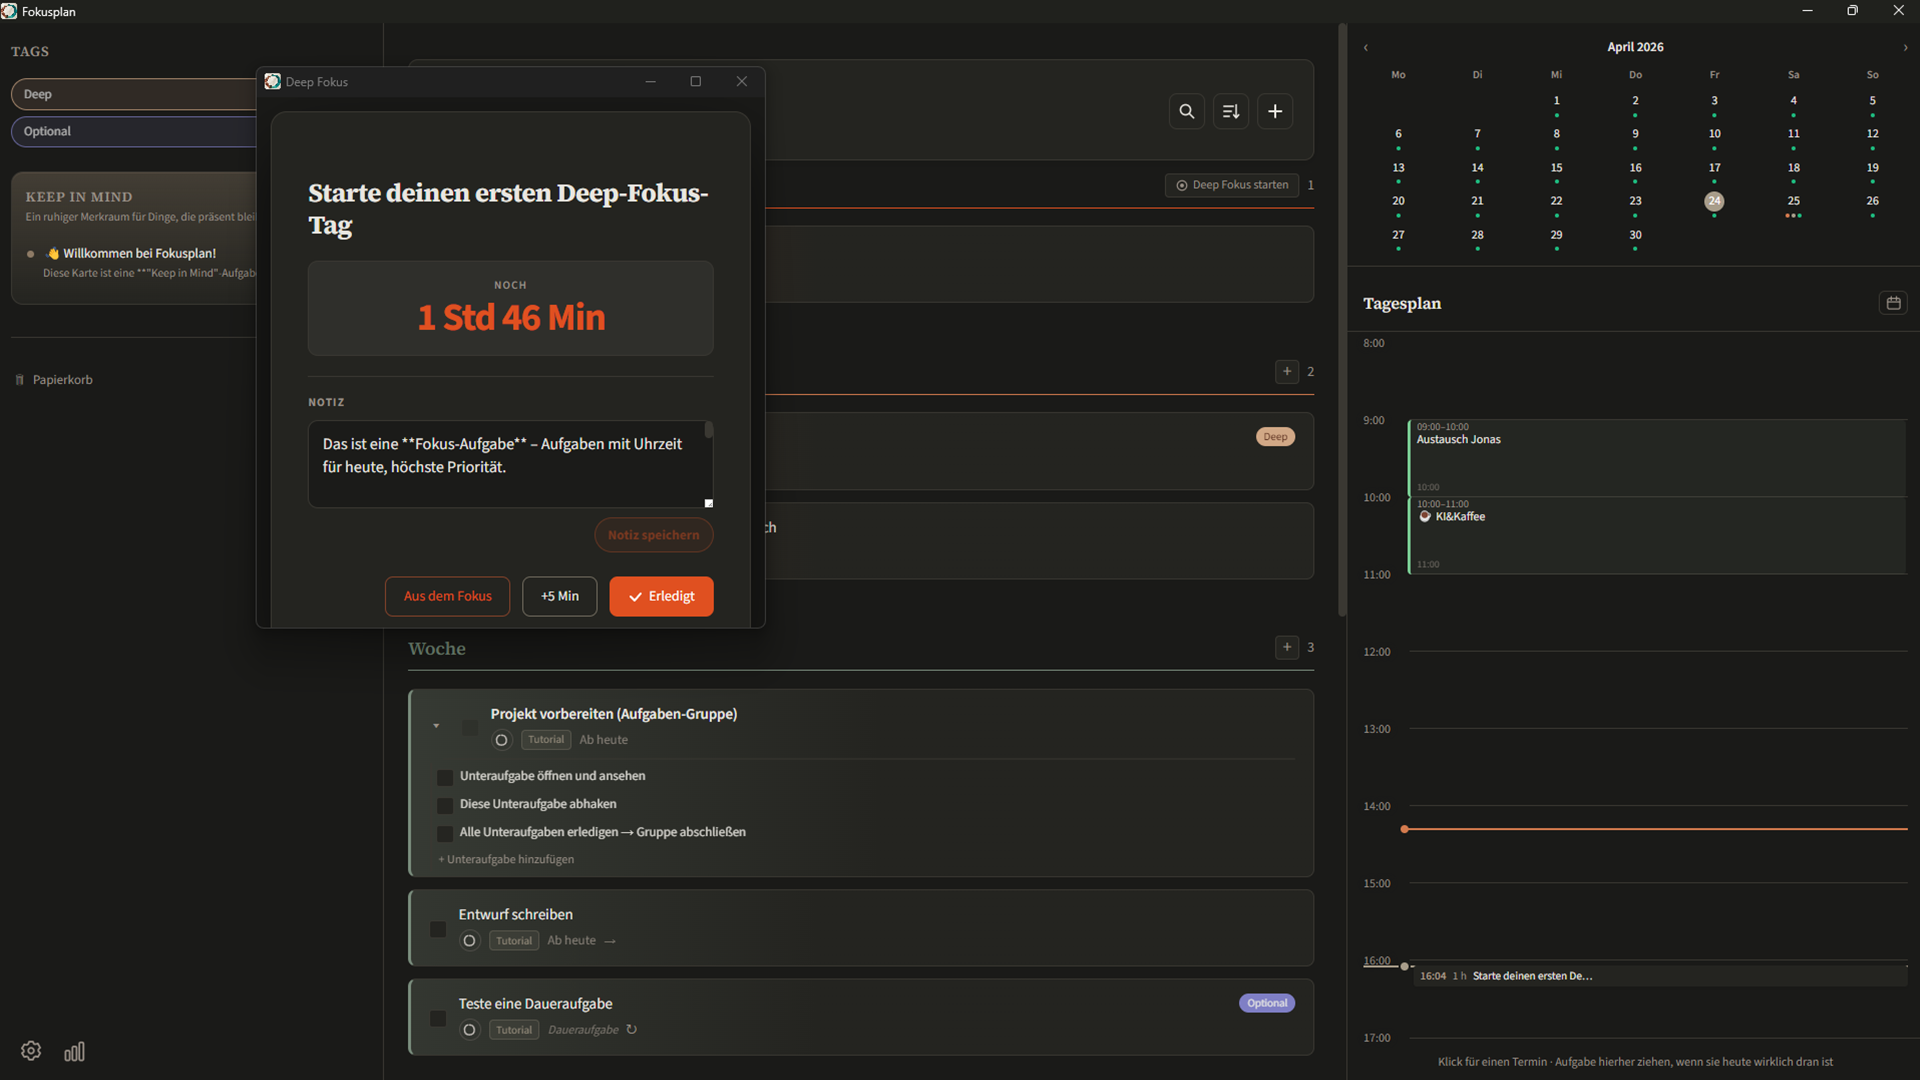Click + Unteraufgabe hinzufügen link

[506, 859]
